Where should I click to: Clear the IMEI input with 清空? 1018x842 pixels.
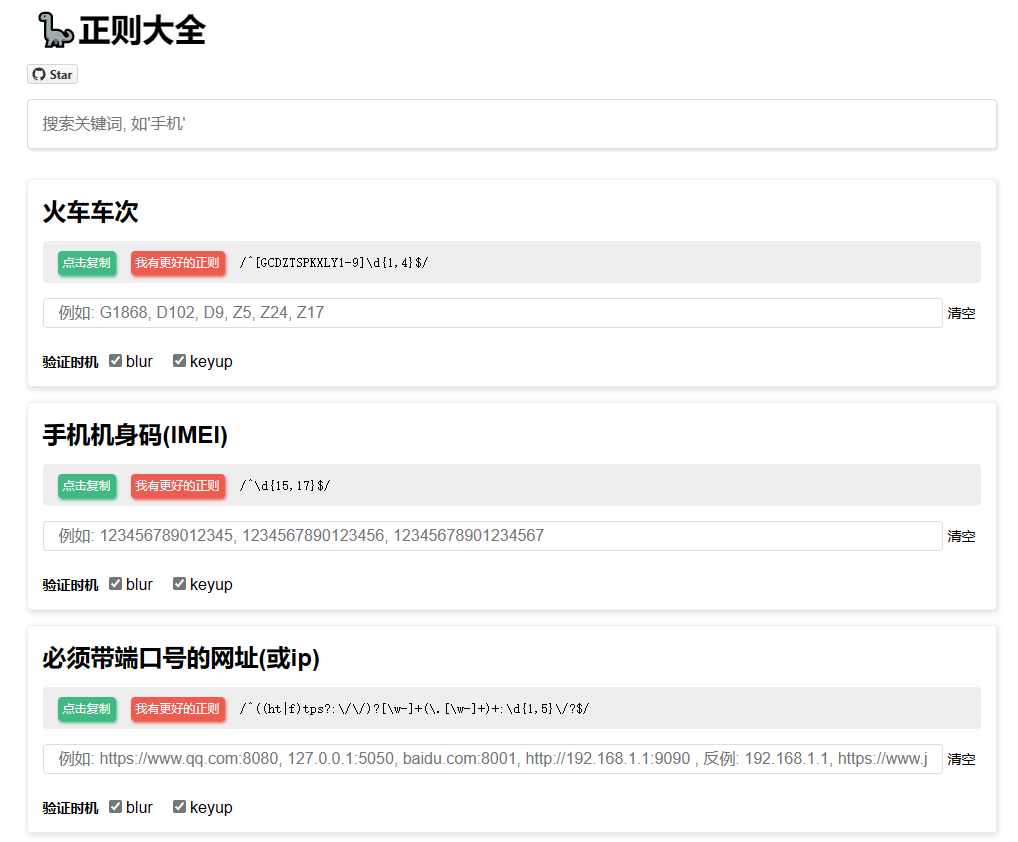coord(961,536)
